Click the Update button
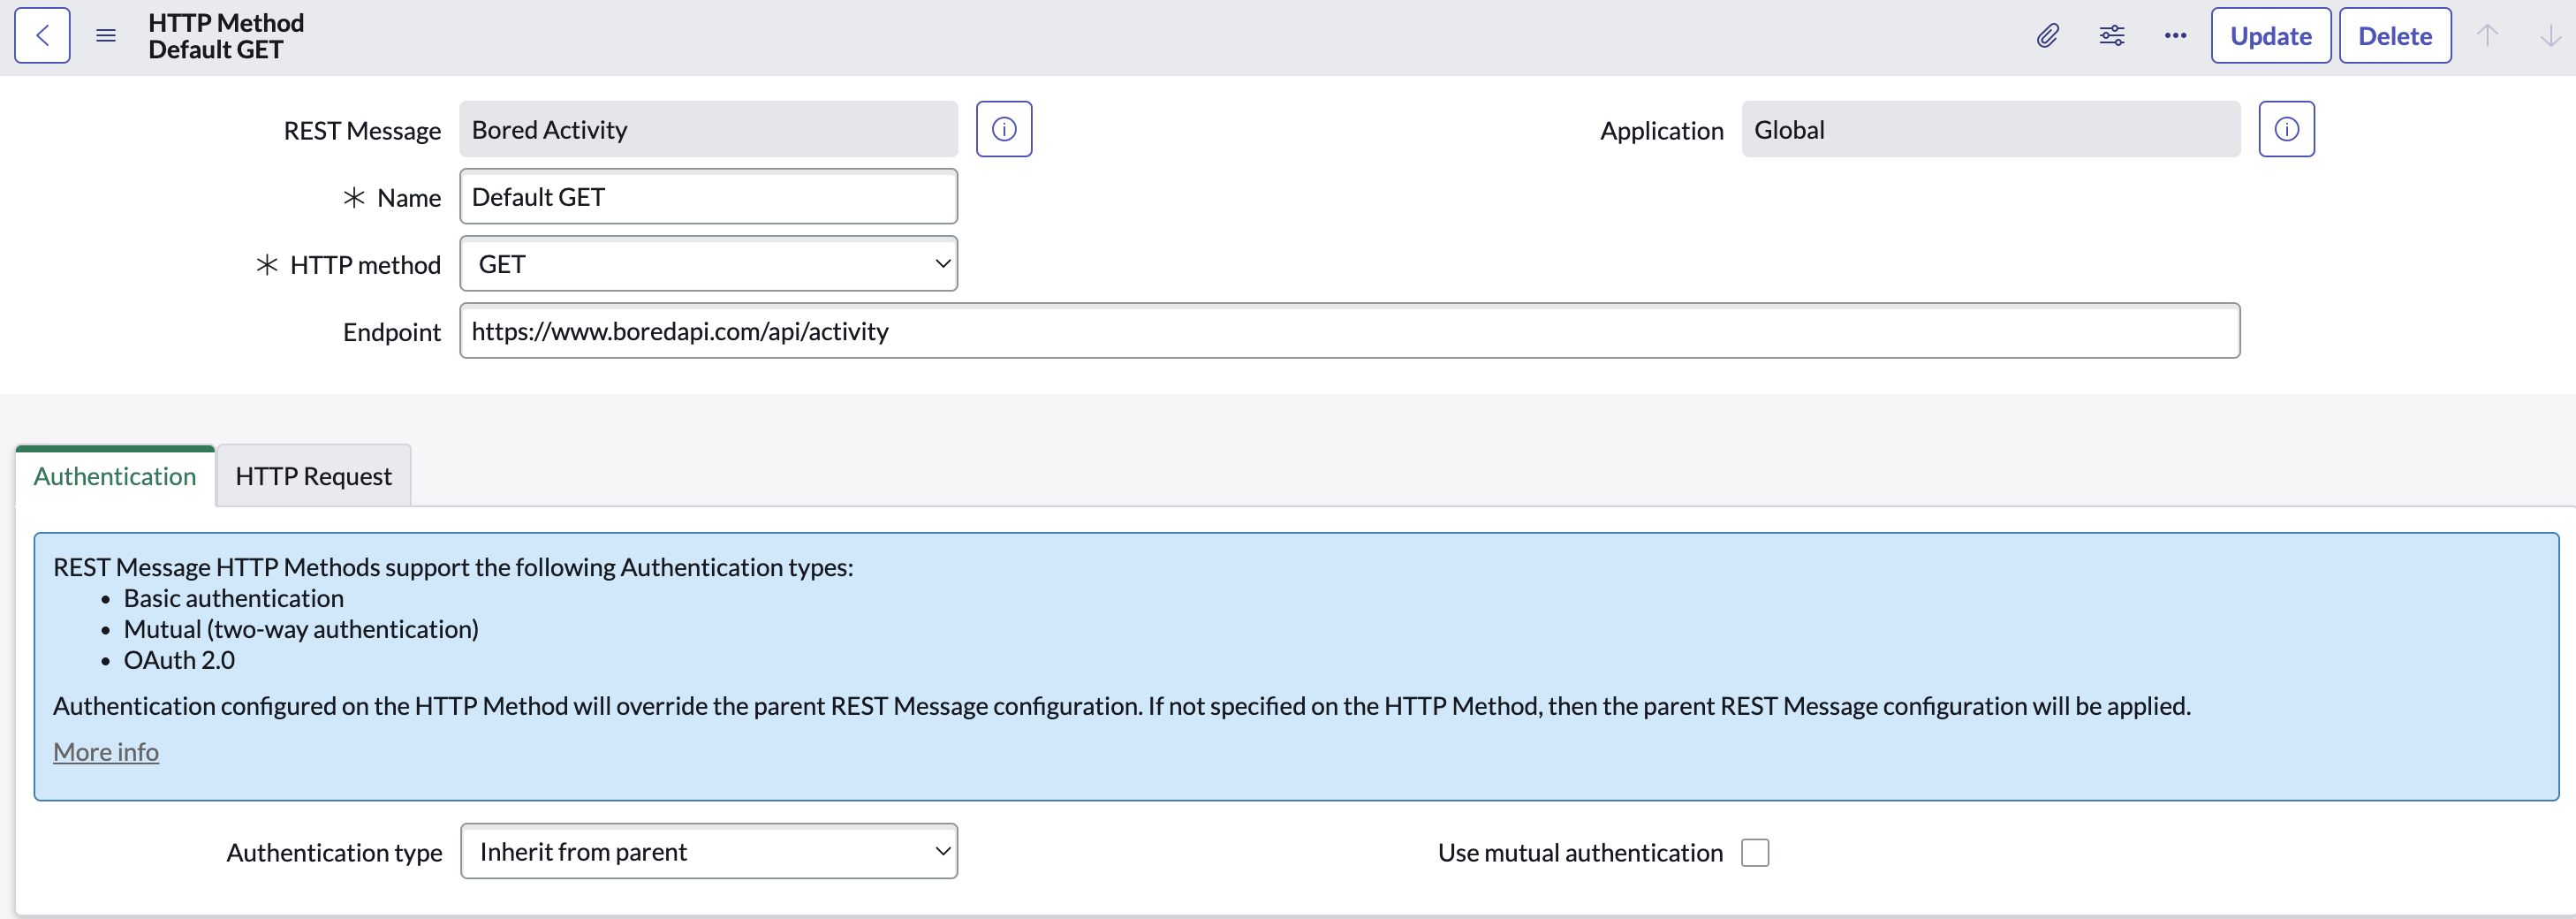The image size is (2576, 919). click(2270, 35)
